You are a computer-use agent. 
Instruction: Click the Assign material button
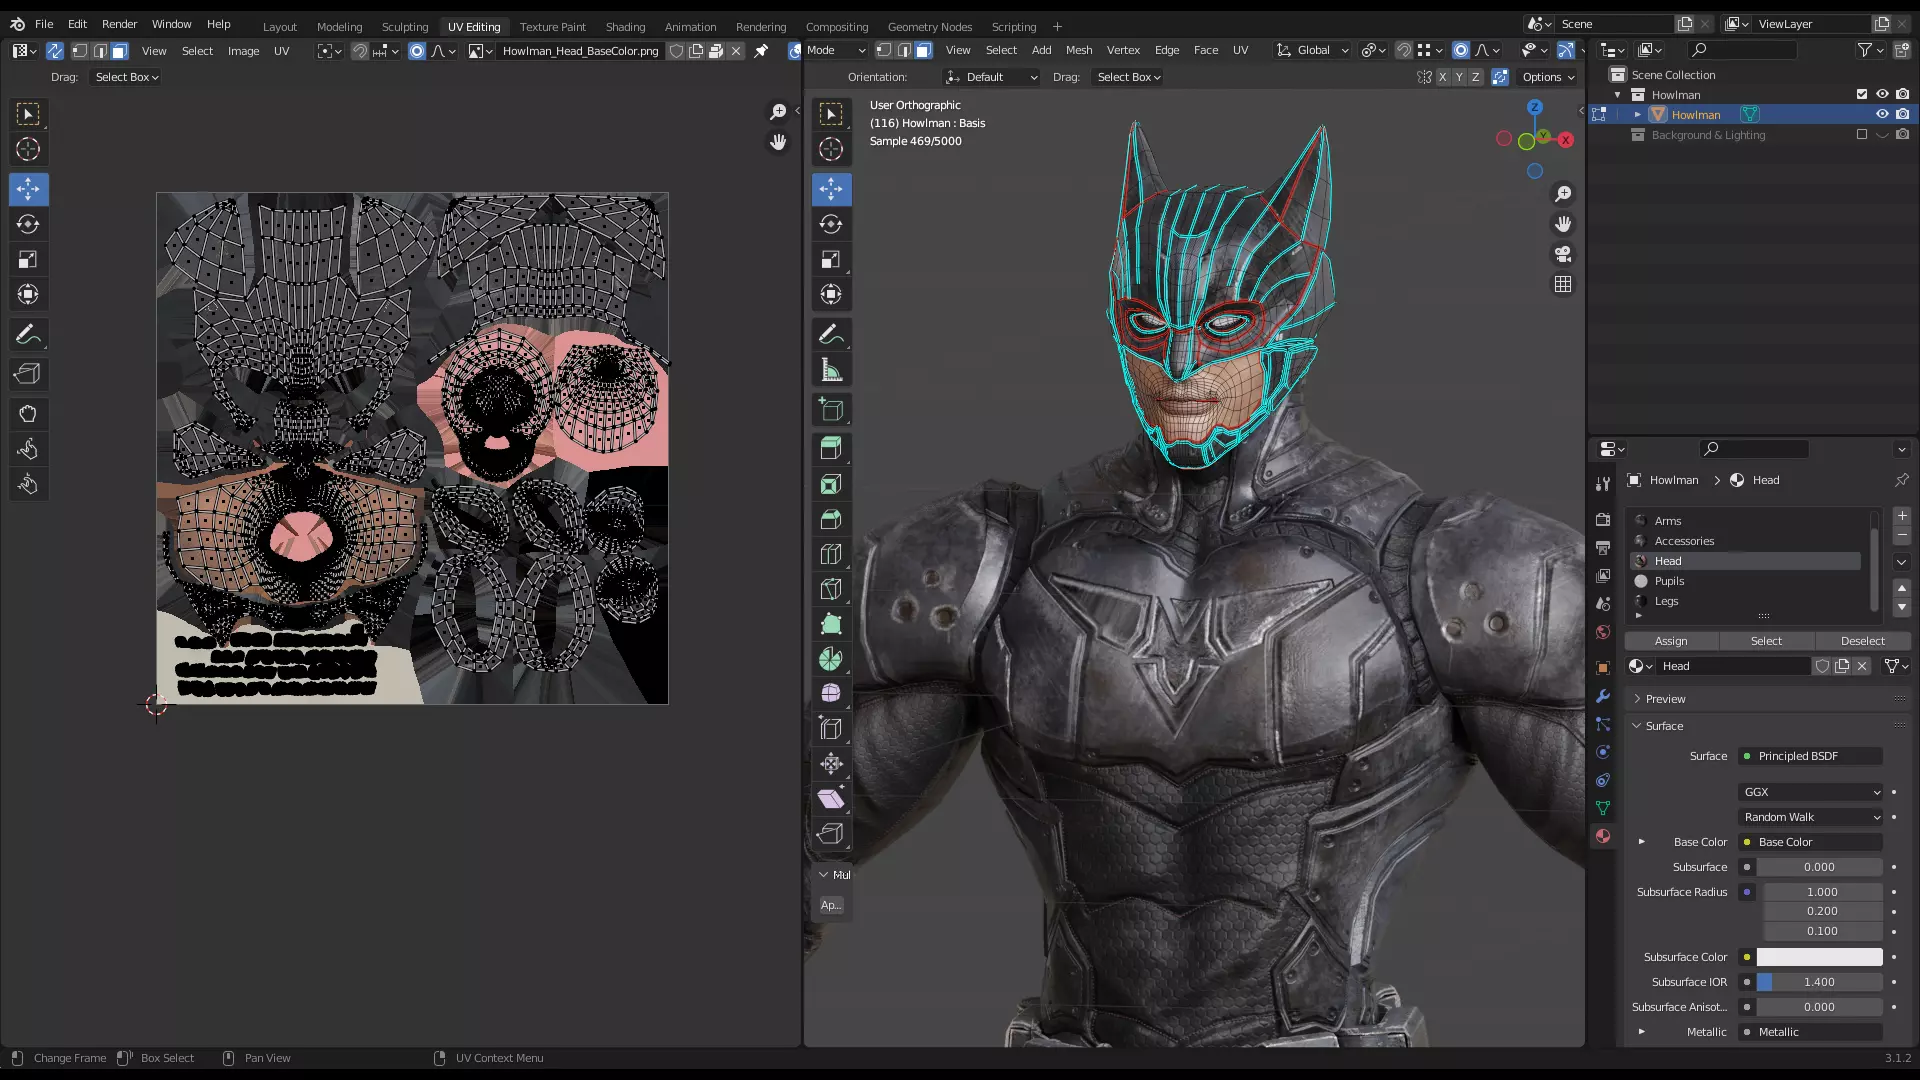click(1671, 641)
